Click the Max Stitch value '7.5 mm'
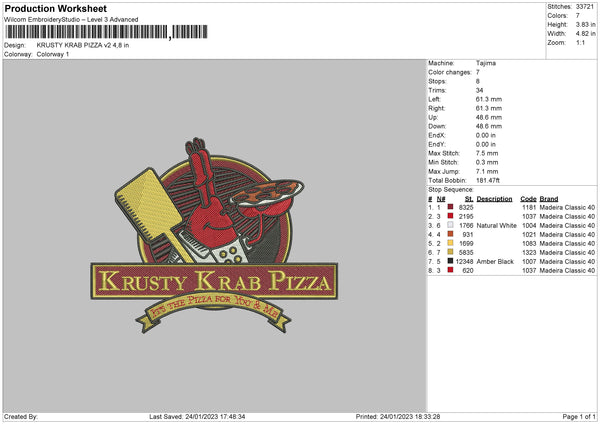Viewport: 600px width, 424px height. [487, 153]
